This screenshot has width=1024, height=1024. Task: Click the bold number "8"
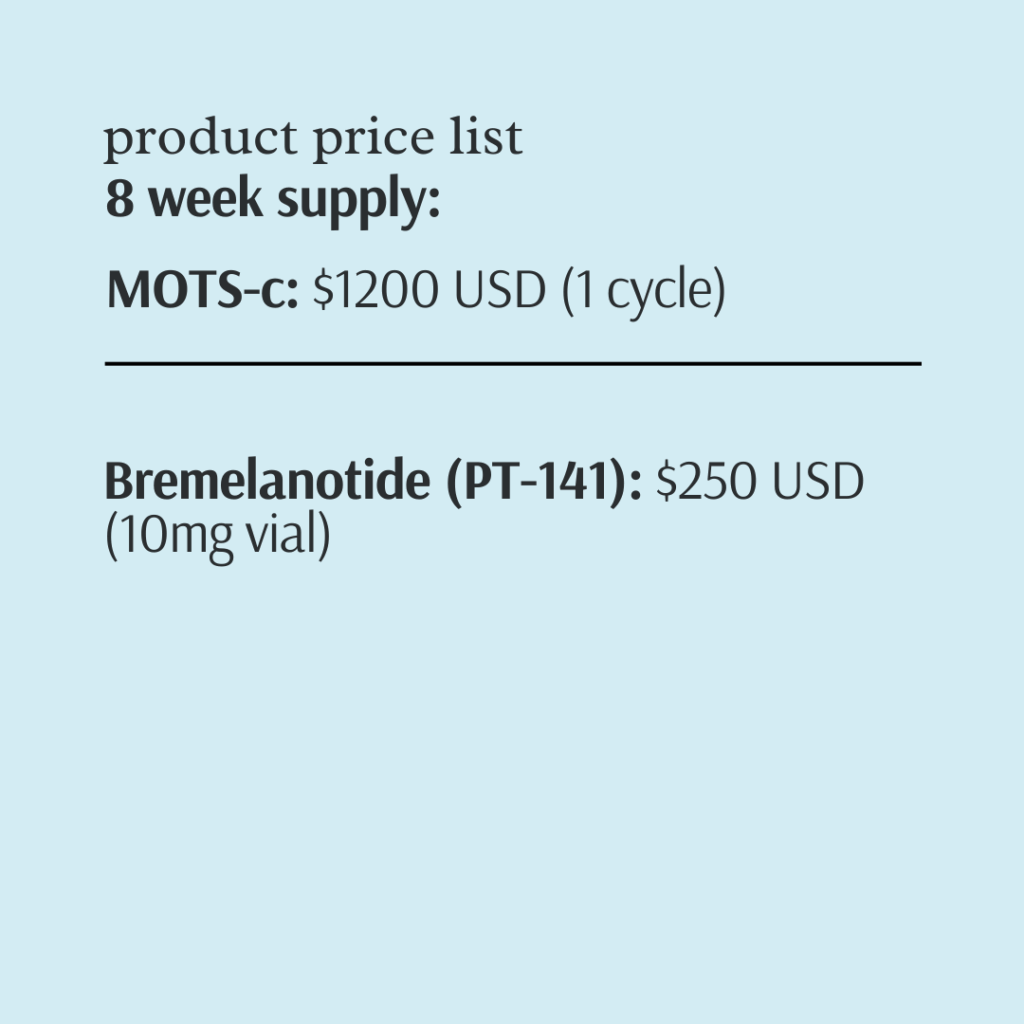pos(120,199)
